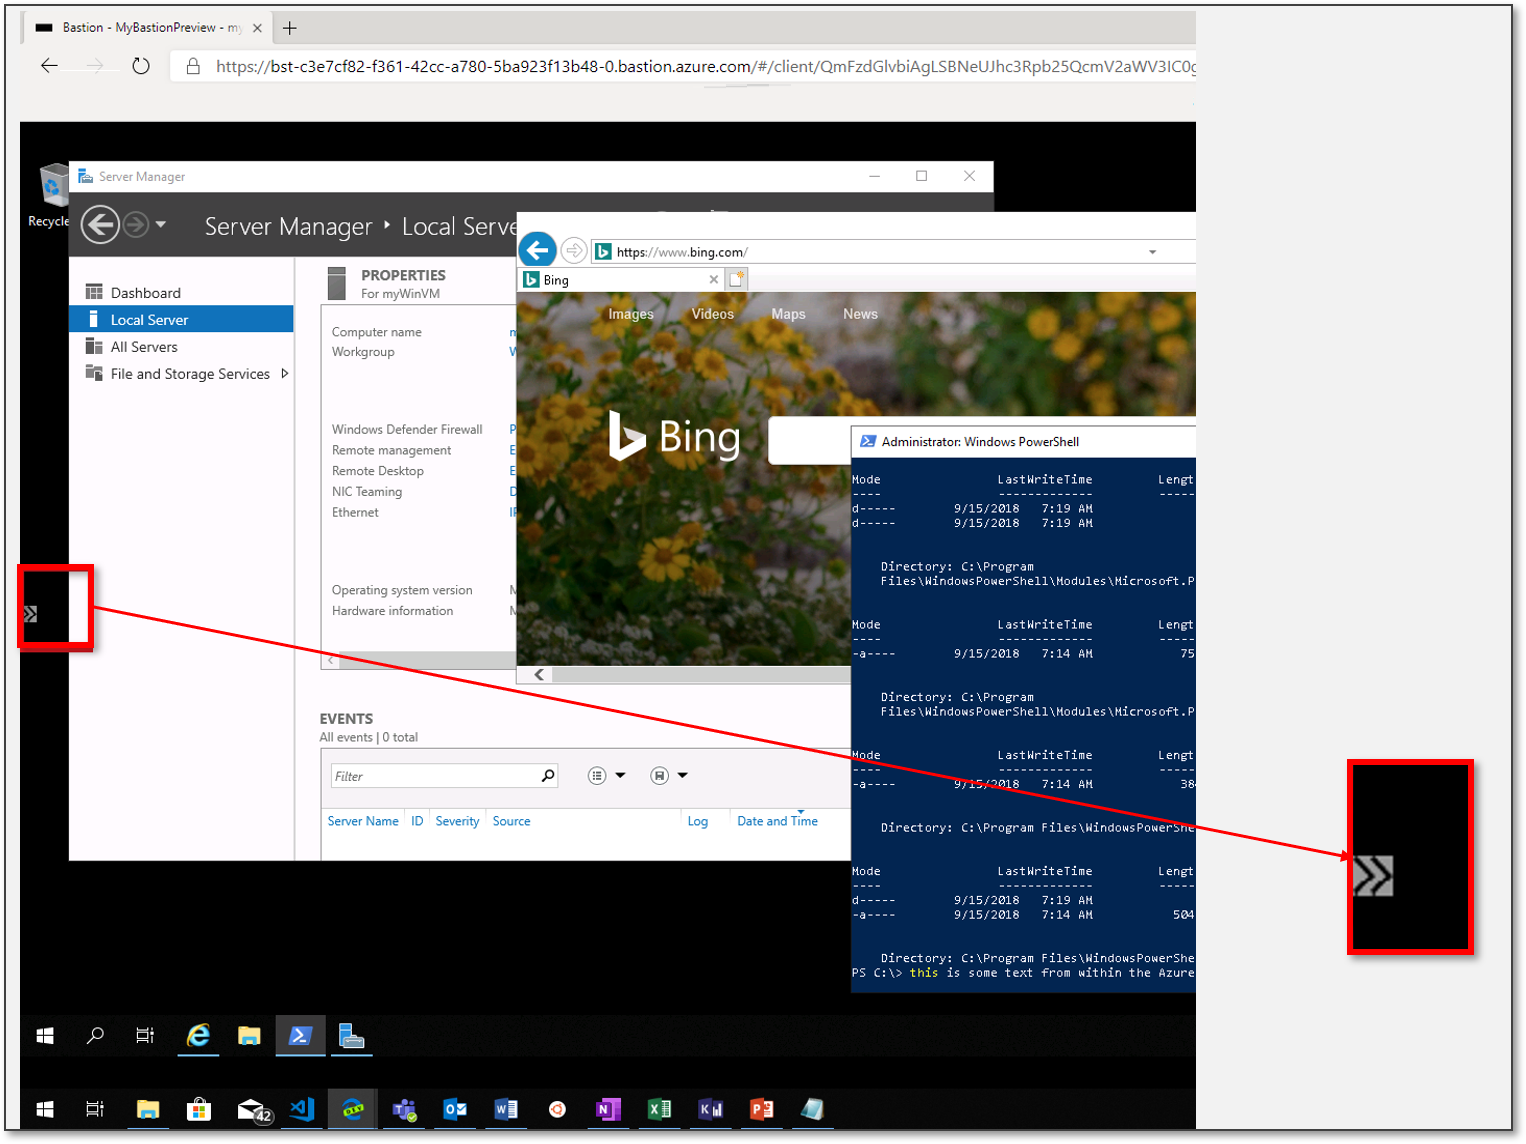Open Mail app in local taskbar

[254, 1110]
